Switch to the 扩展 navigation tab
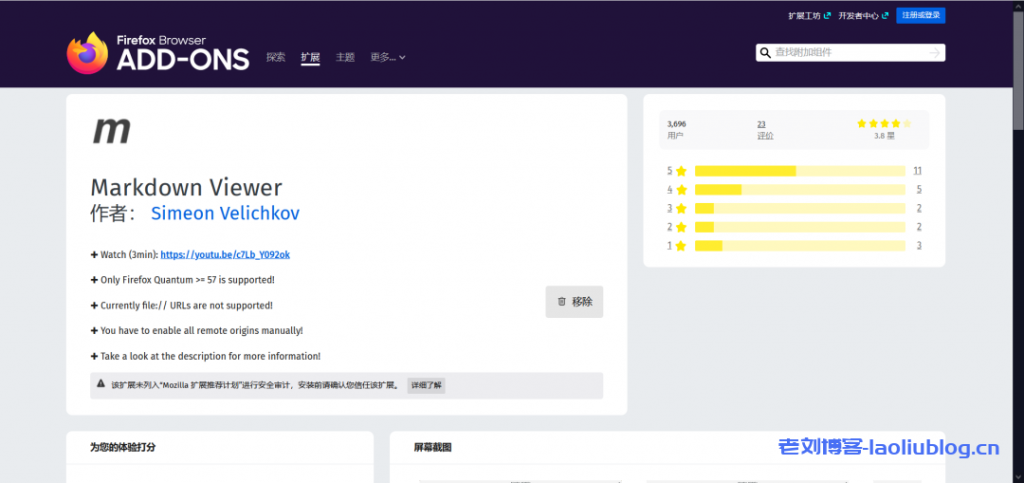The width and height of the screenshot is (1024, 483). [310, 57]
